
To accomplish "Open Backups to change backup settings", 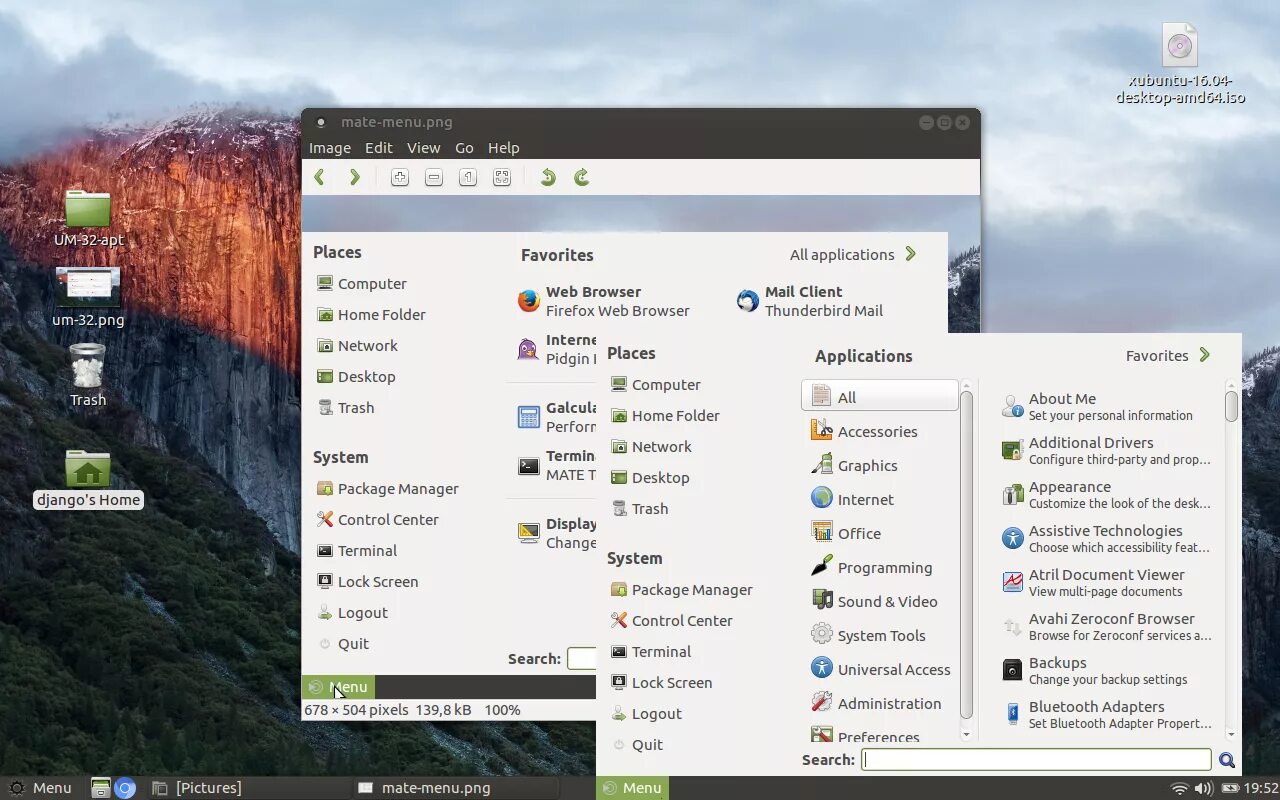I will pyautogui.click(x=1057, y=670).
